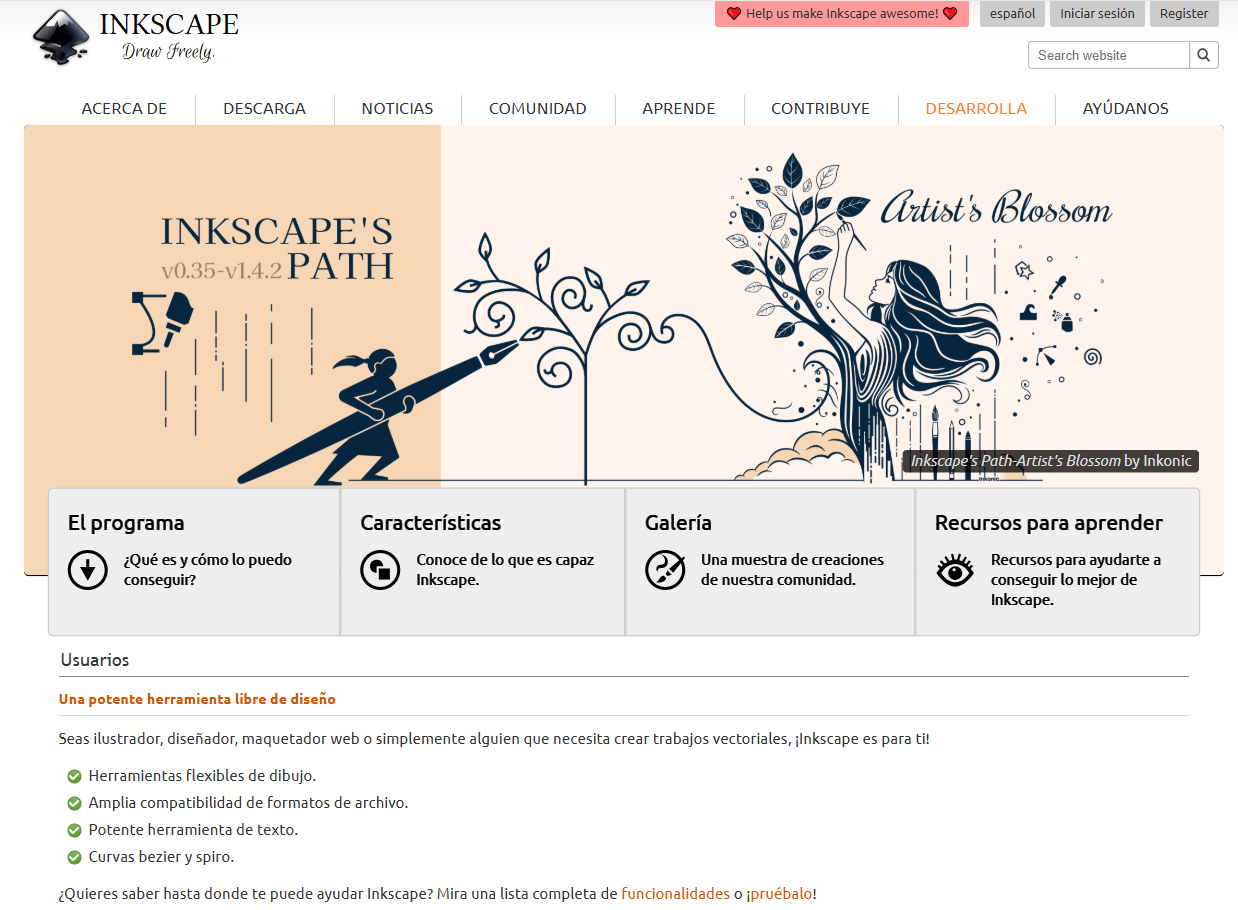Click the shapes icon under Características
This screenshot has height=910, width=1238.
point(380,570)
